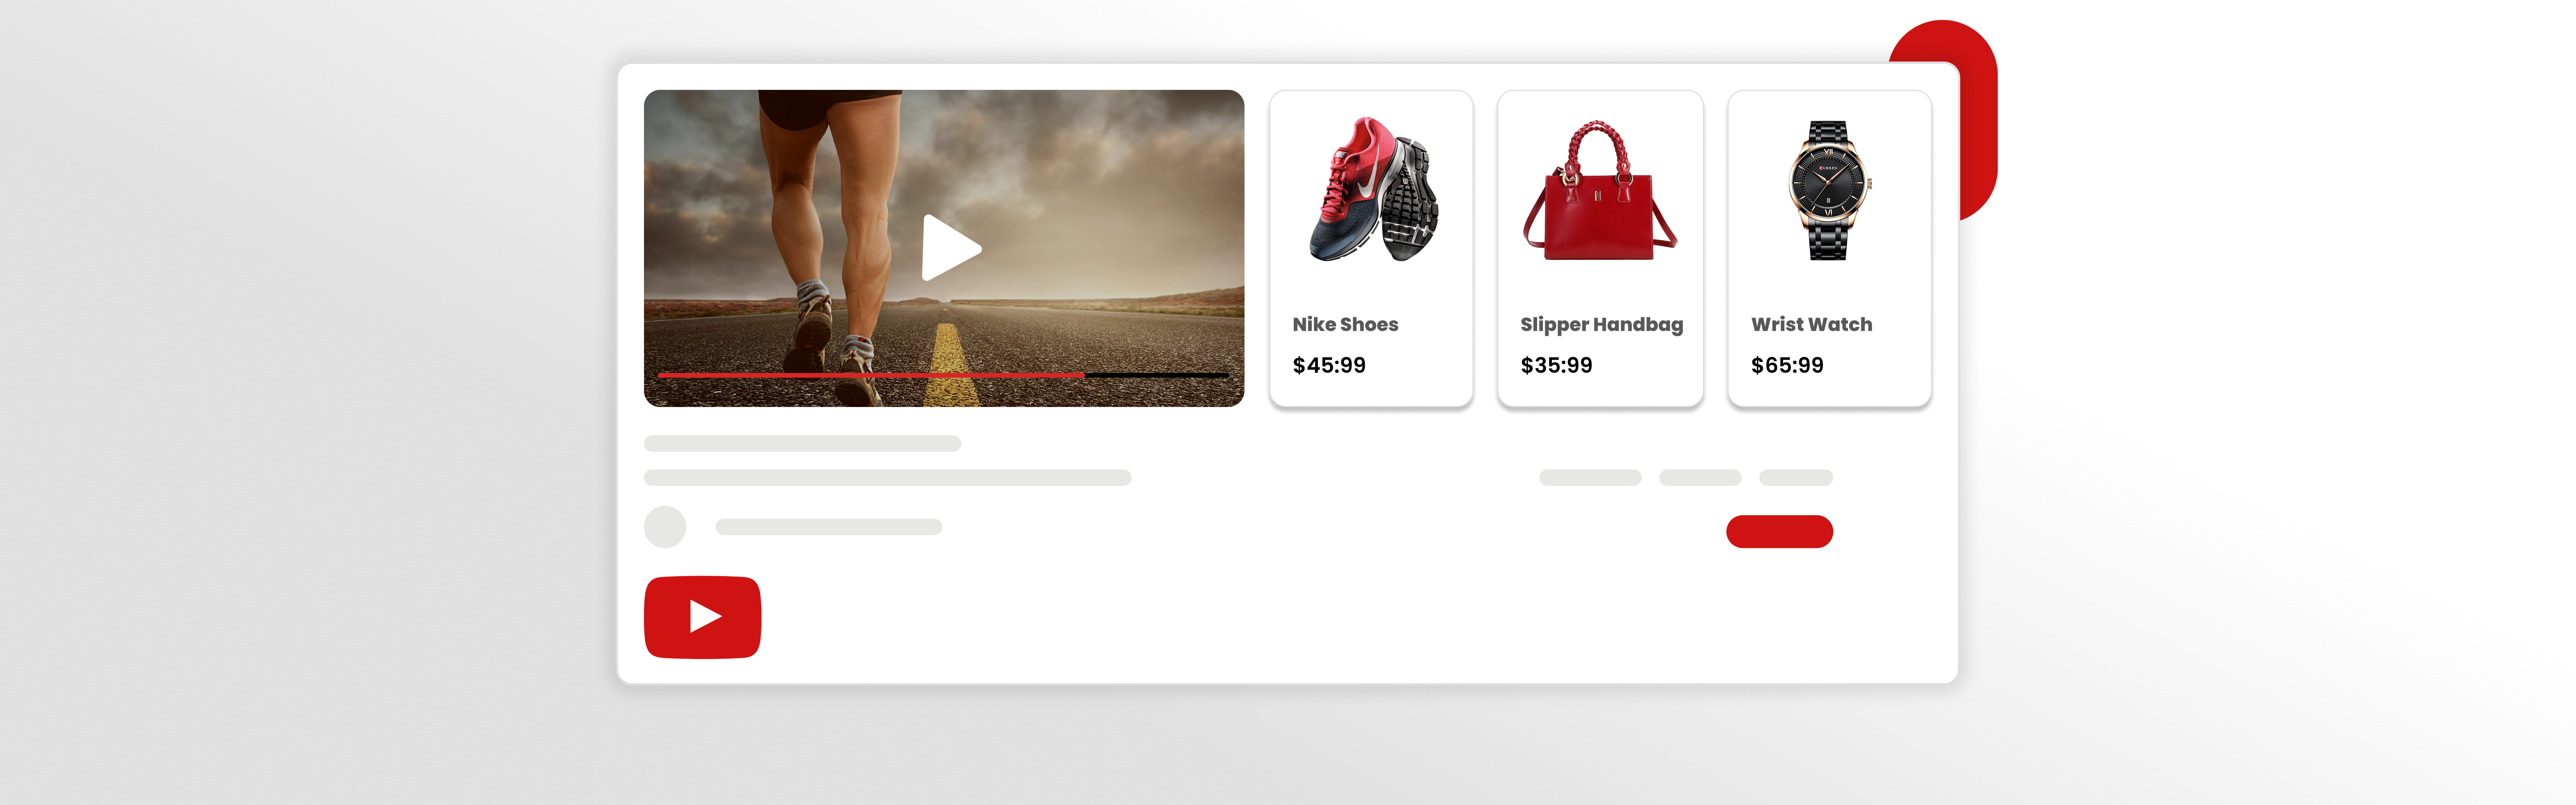The image size is (2576, 805).
Task: Click the red pill-shaped button
Action: point(1779,531)
